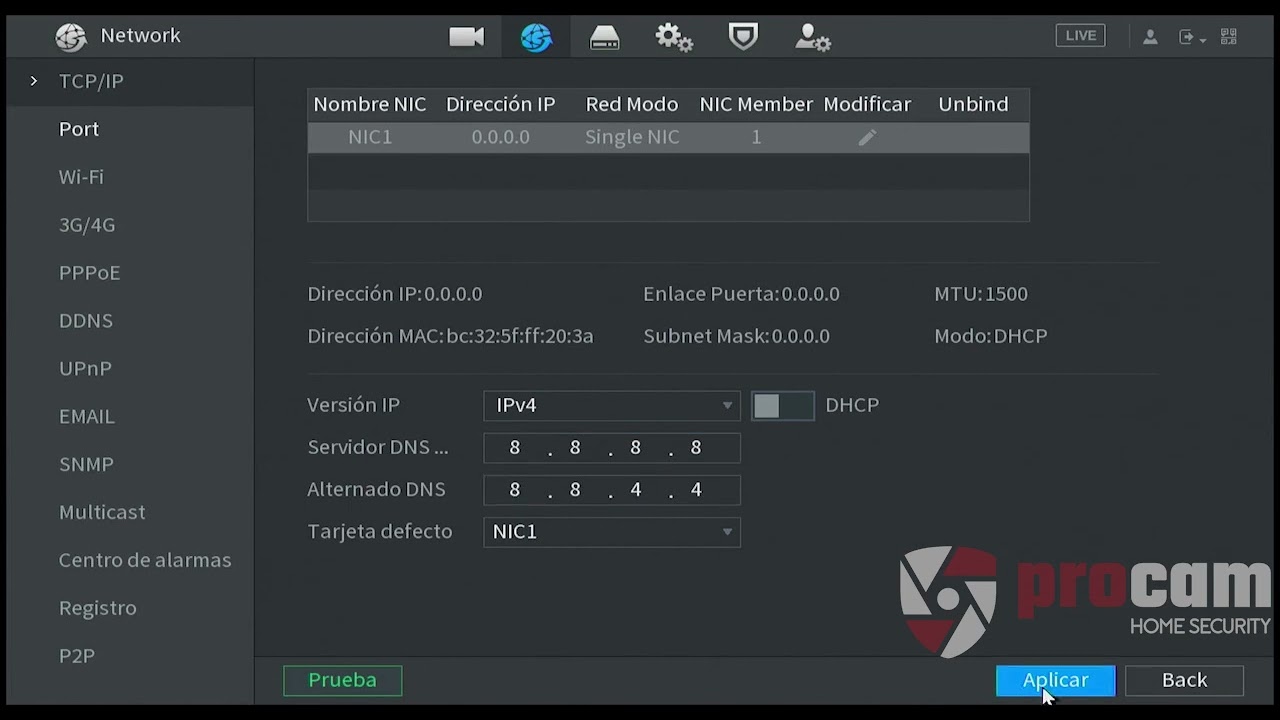Click the Network logo icon

pyautogui.click(x=71, y=37)
